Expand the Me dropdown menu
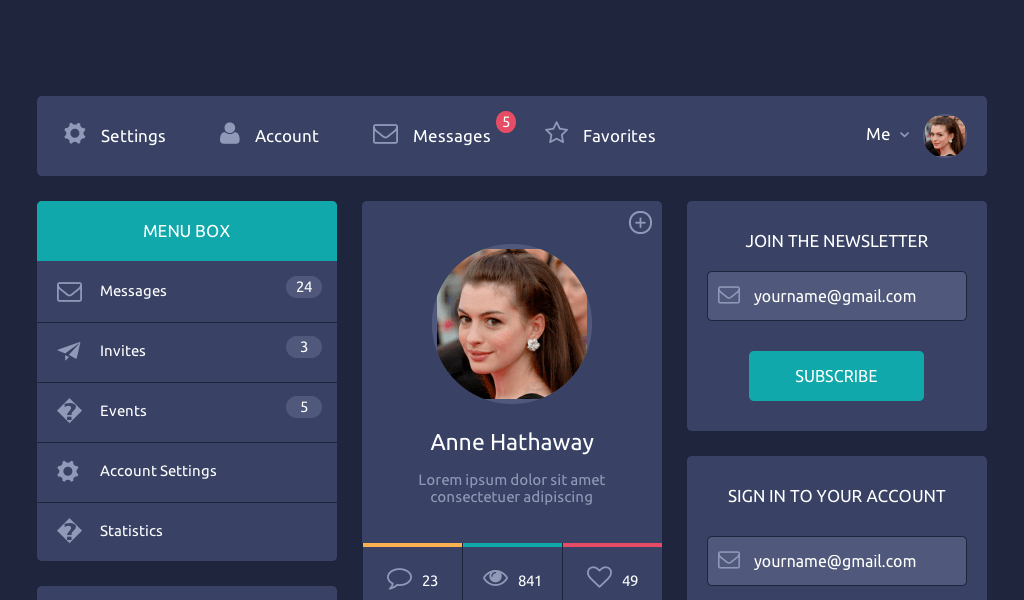The width and height of the screenshot is (1024, 600). (887, 134)
